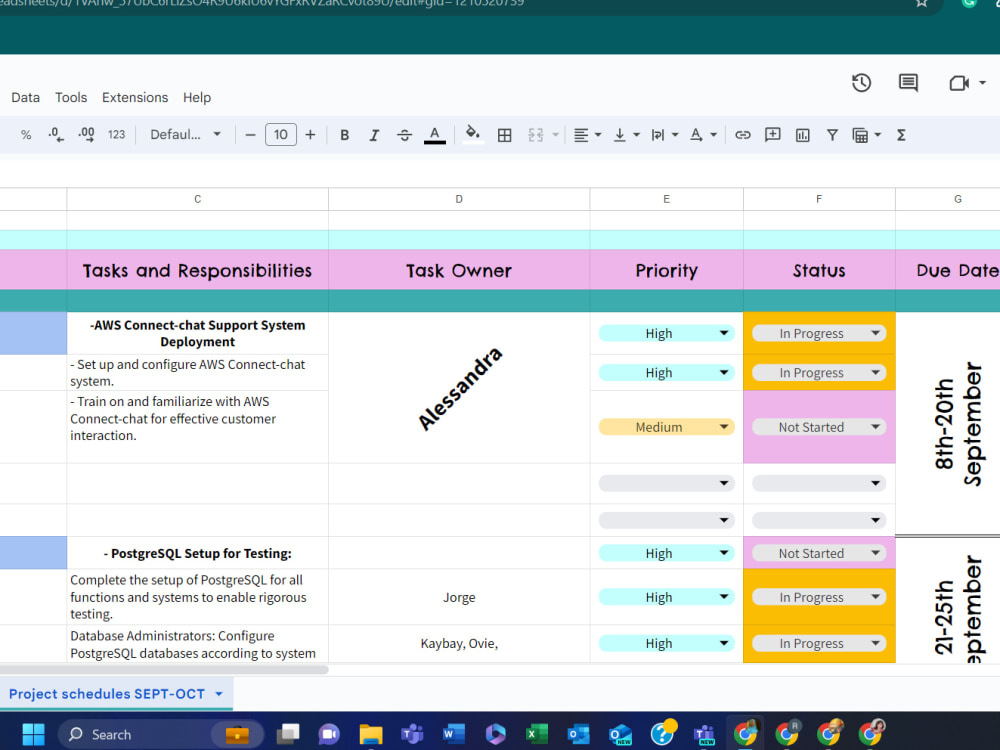Image resolution: width=1000 pixels, height=750 pixels.
Task: Open version history
Action: pos(861,83)
